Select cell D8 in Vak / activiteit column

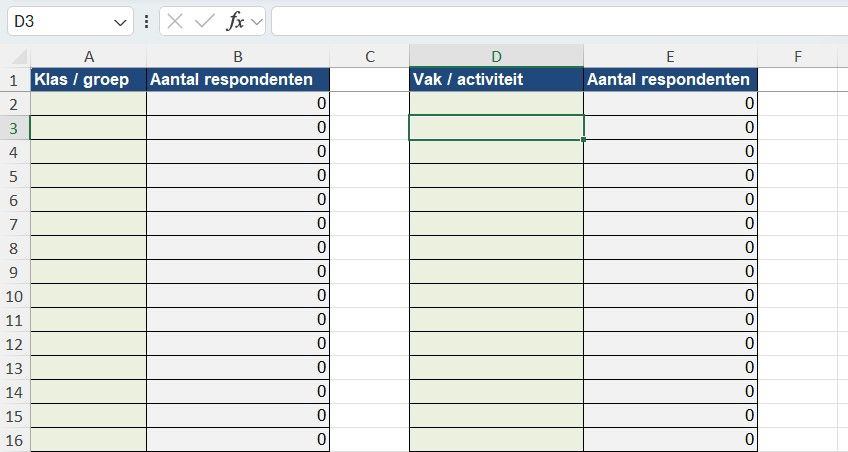tap(496, 247)
